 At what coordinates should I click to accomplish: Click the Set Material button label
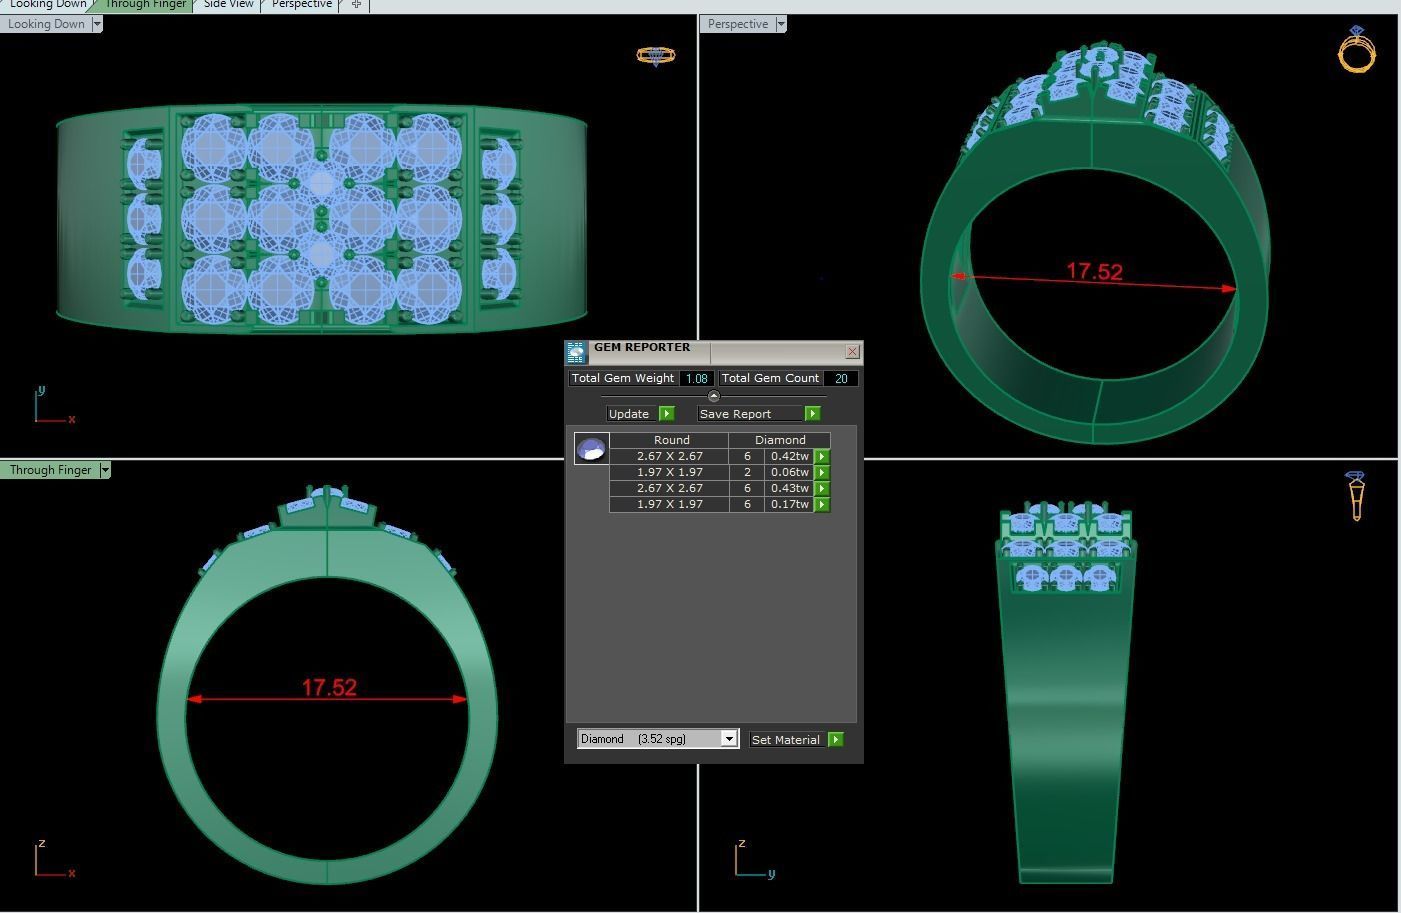click(x=785, y=740)
